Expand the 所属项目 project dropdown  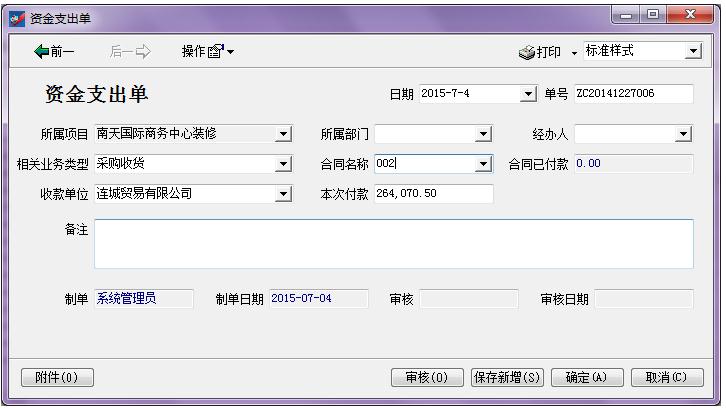283,134
